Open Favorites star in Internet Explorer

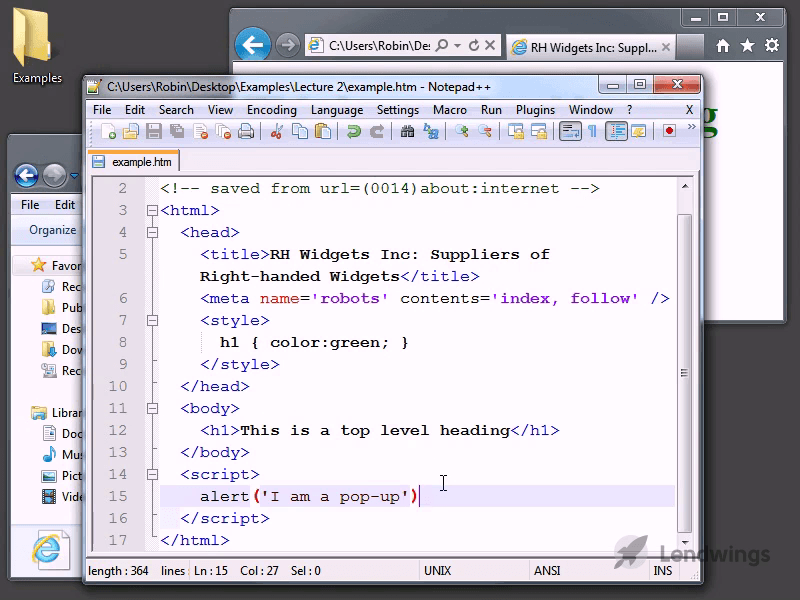pyautogui.click(x=747, y=45)
